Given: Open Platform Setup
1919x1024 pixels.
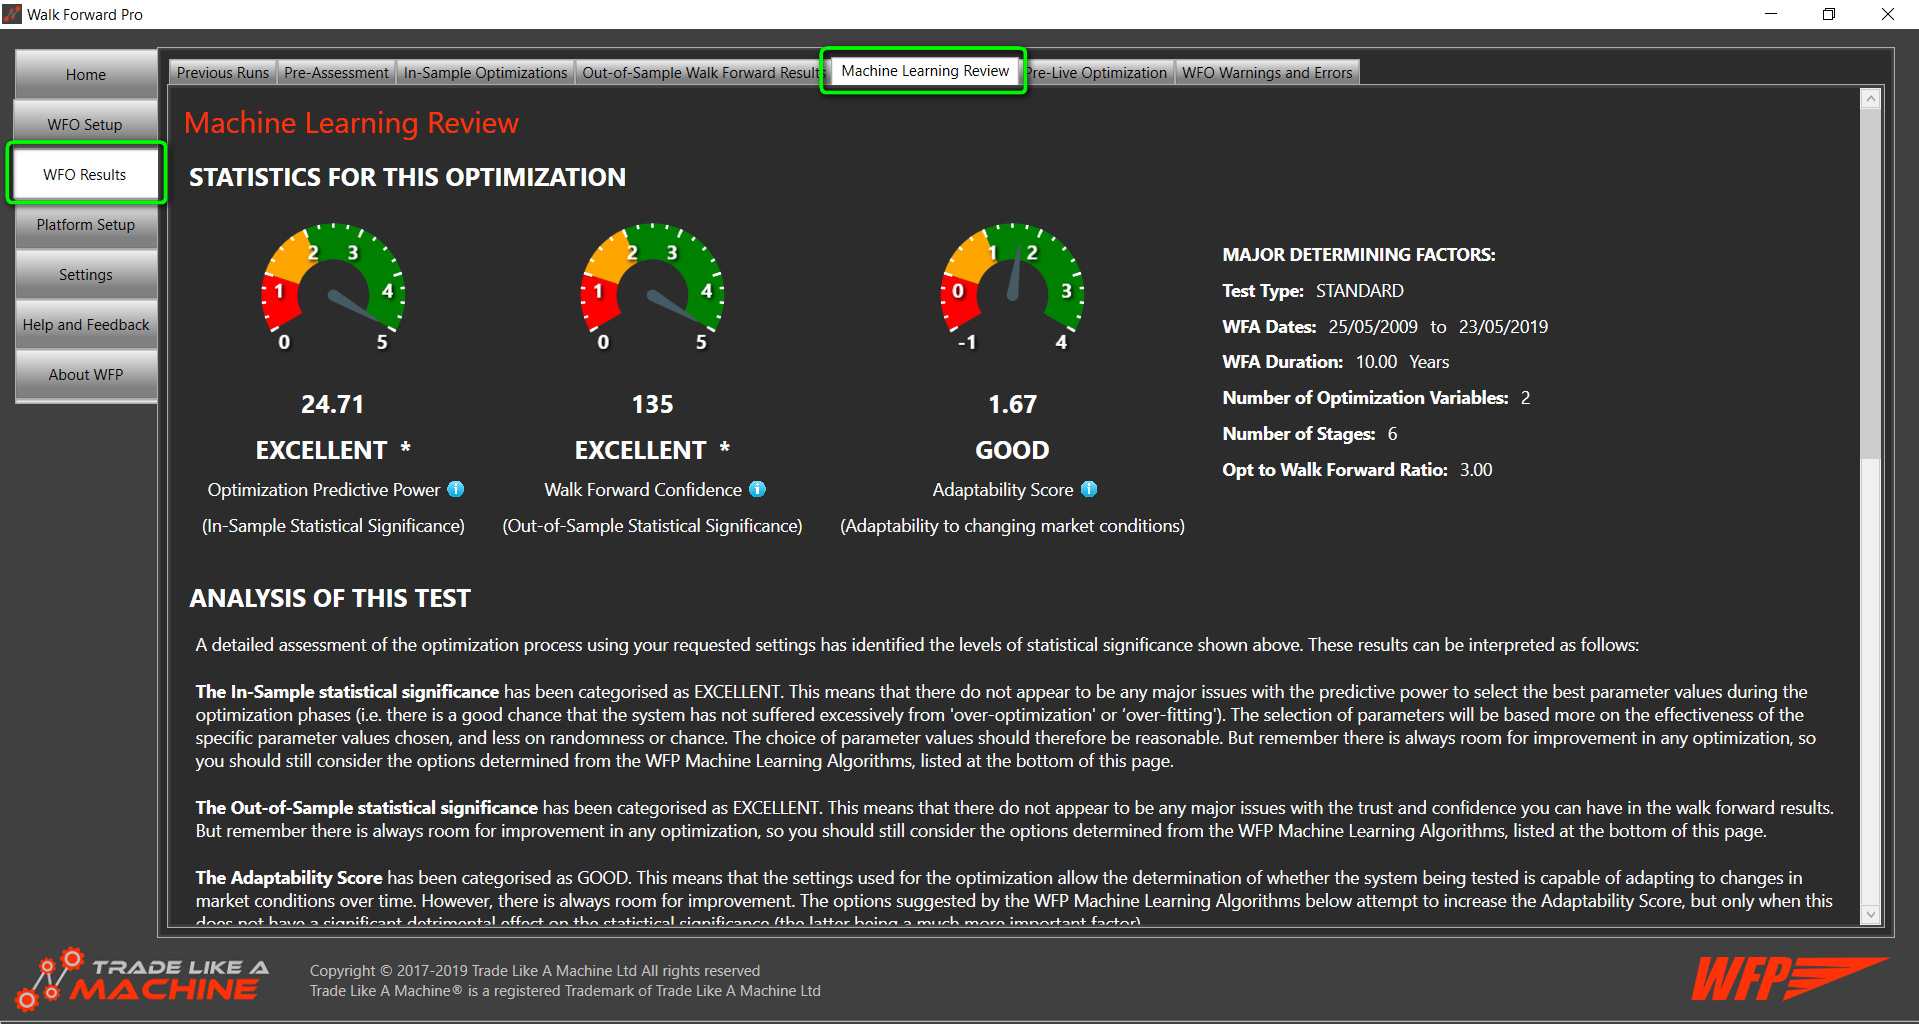Looking at the screenshot, I should pos(86,224).
